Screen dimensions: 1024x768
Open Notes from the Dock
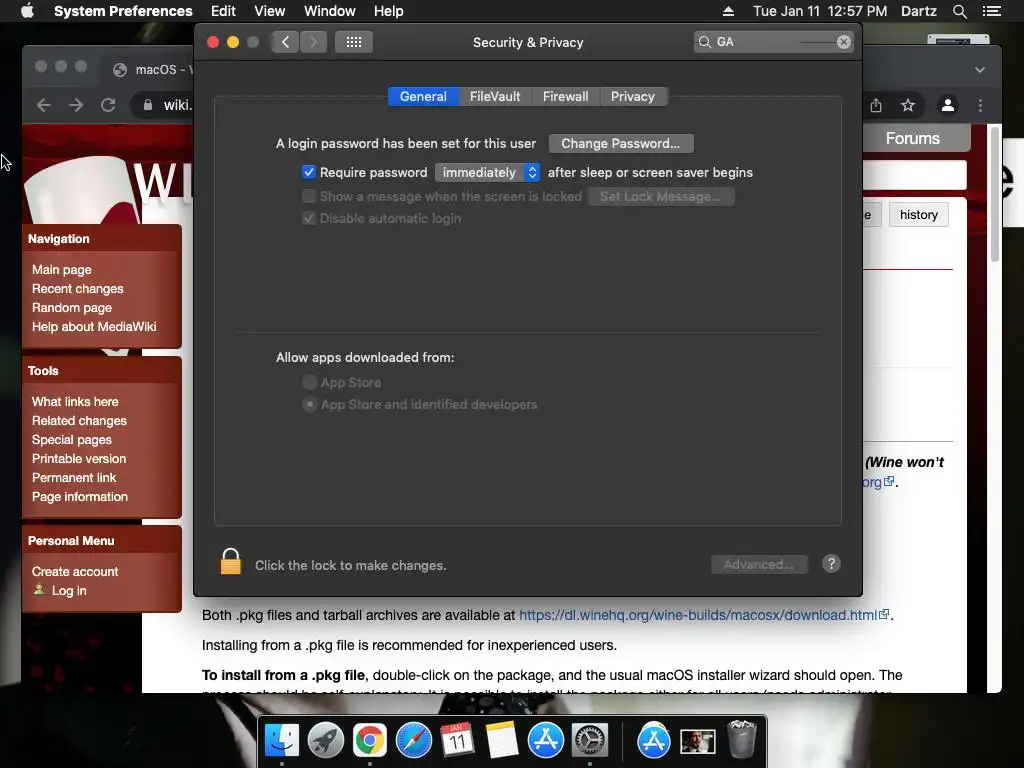click(502, 740)
